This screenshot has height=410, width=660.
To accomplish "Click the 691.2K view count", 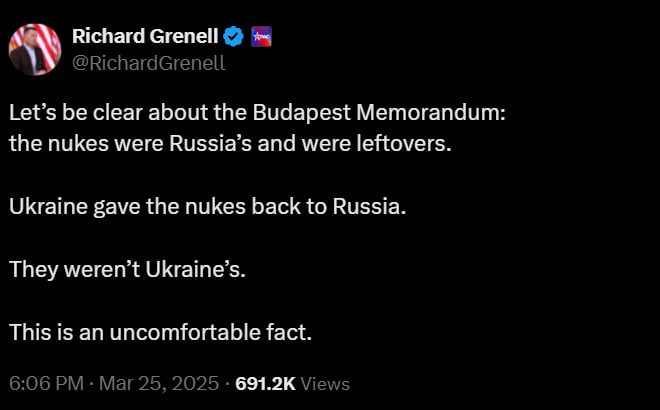I will (x=264, y=383).
